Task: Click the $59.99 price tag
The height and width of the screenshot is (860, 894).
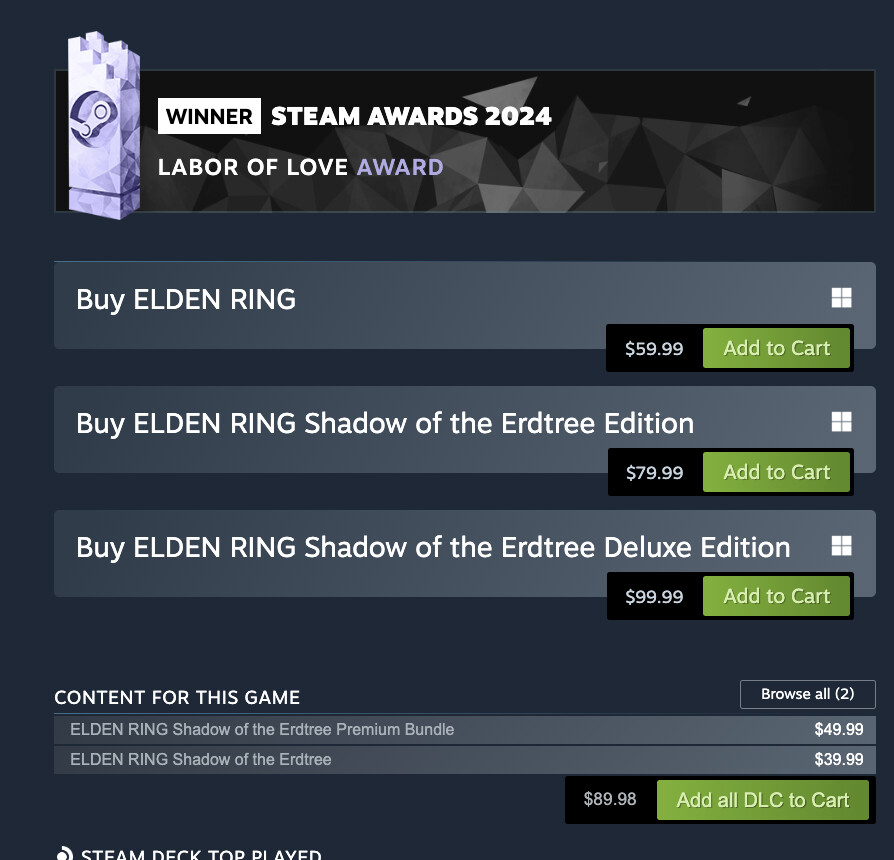Action: [x=654, y=349]
